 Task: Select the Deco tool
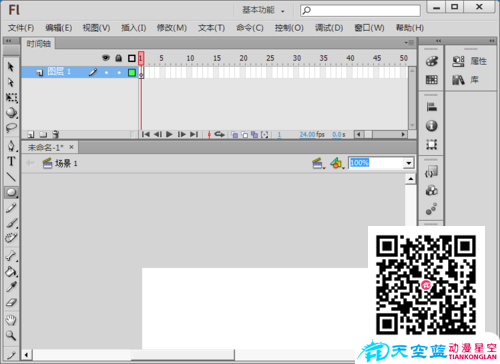11,238
